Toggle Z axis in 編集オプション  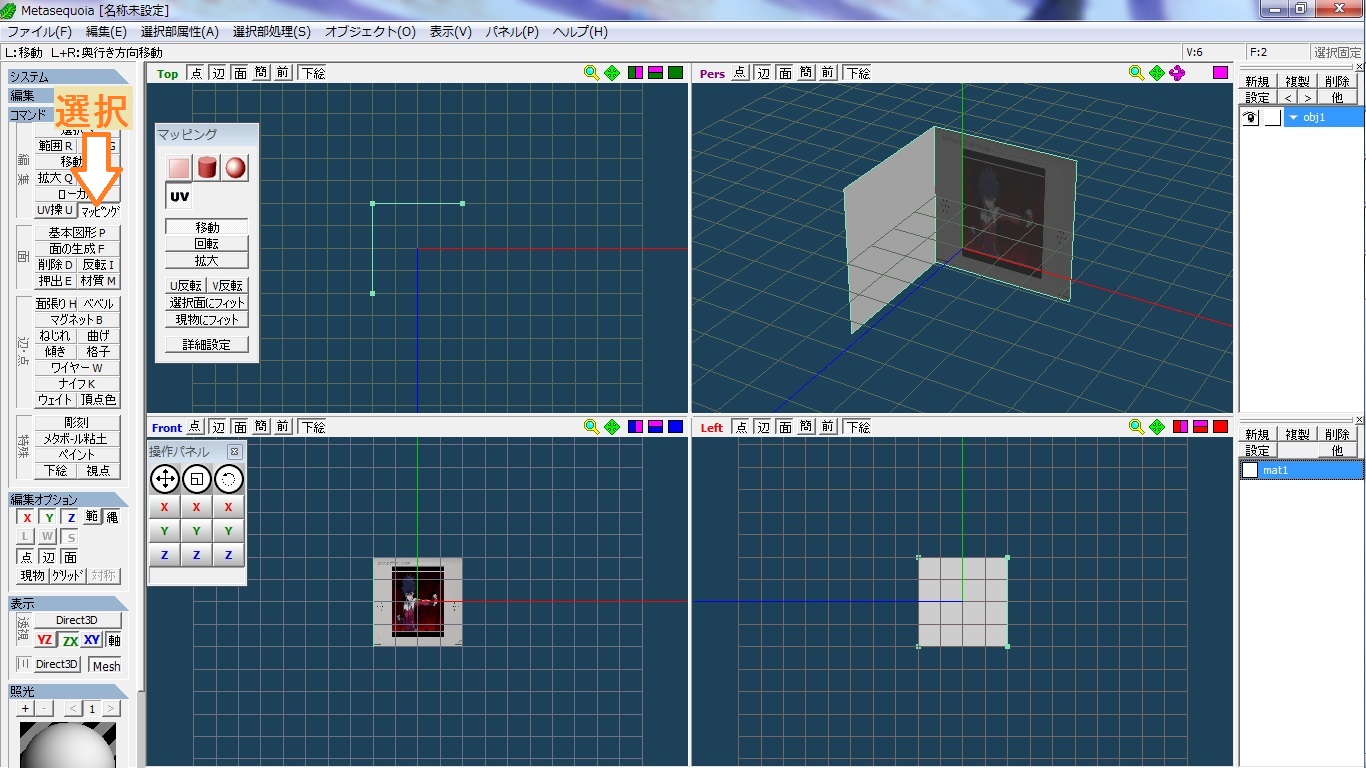71,518
